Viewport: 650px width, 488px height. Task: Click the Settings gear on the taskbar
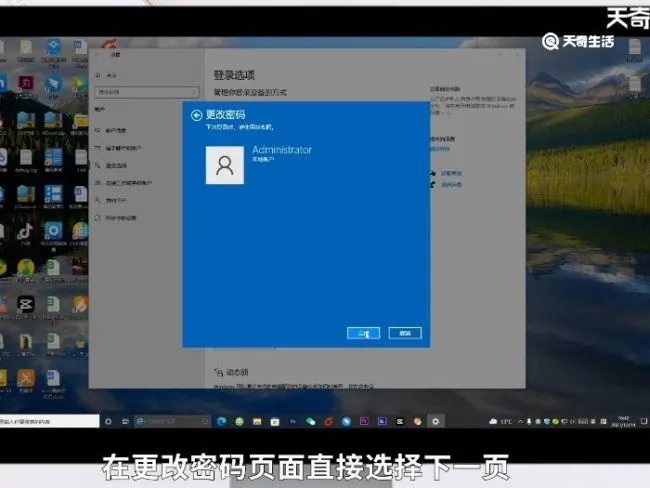[435, 421]
